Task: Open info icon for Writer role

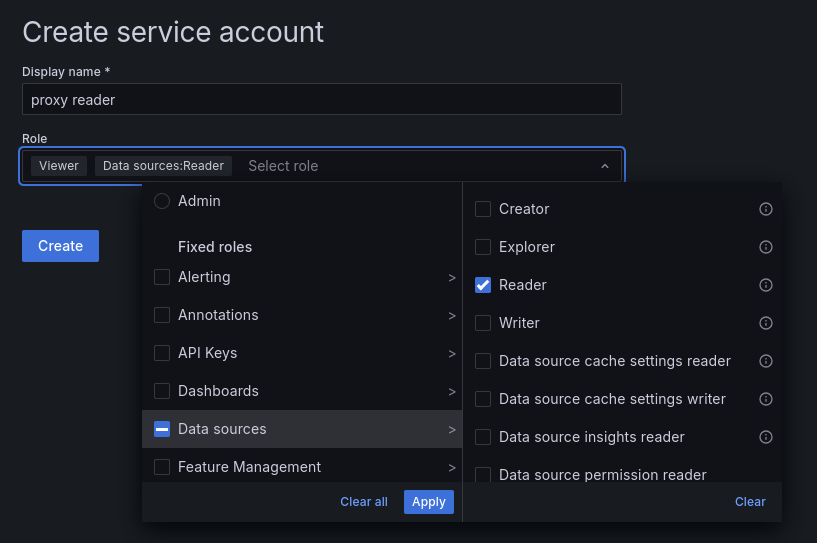Action: (765, 323)
